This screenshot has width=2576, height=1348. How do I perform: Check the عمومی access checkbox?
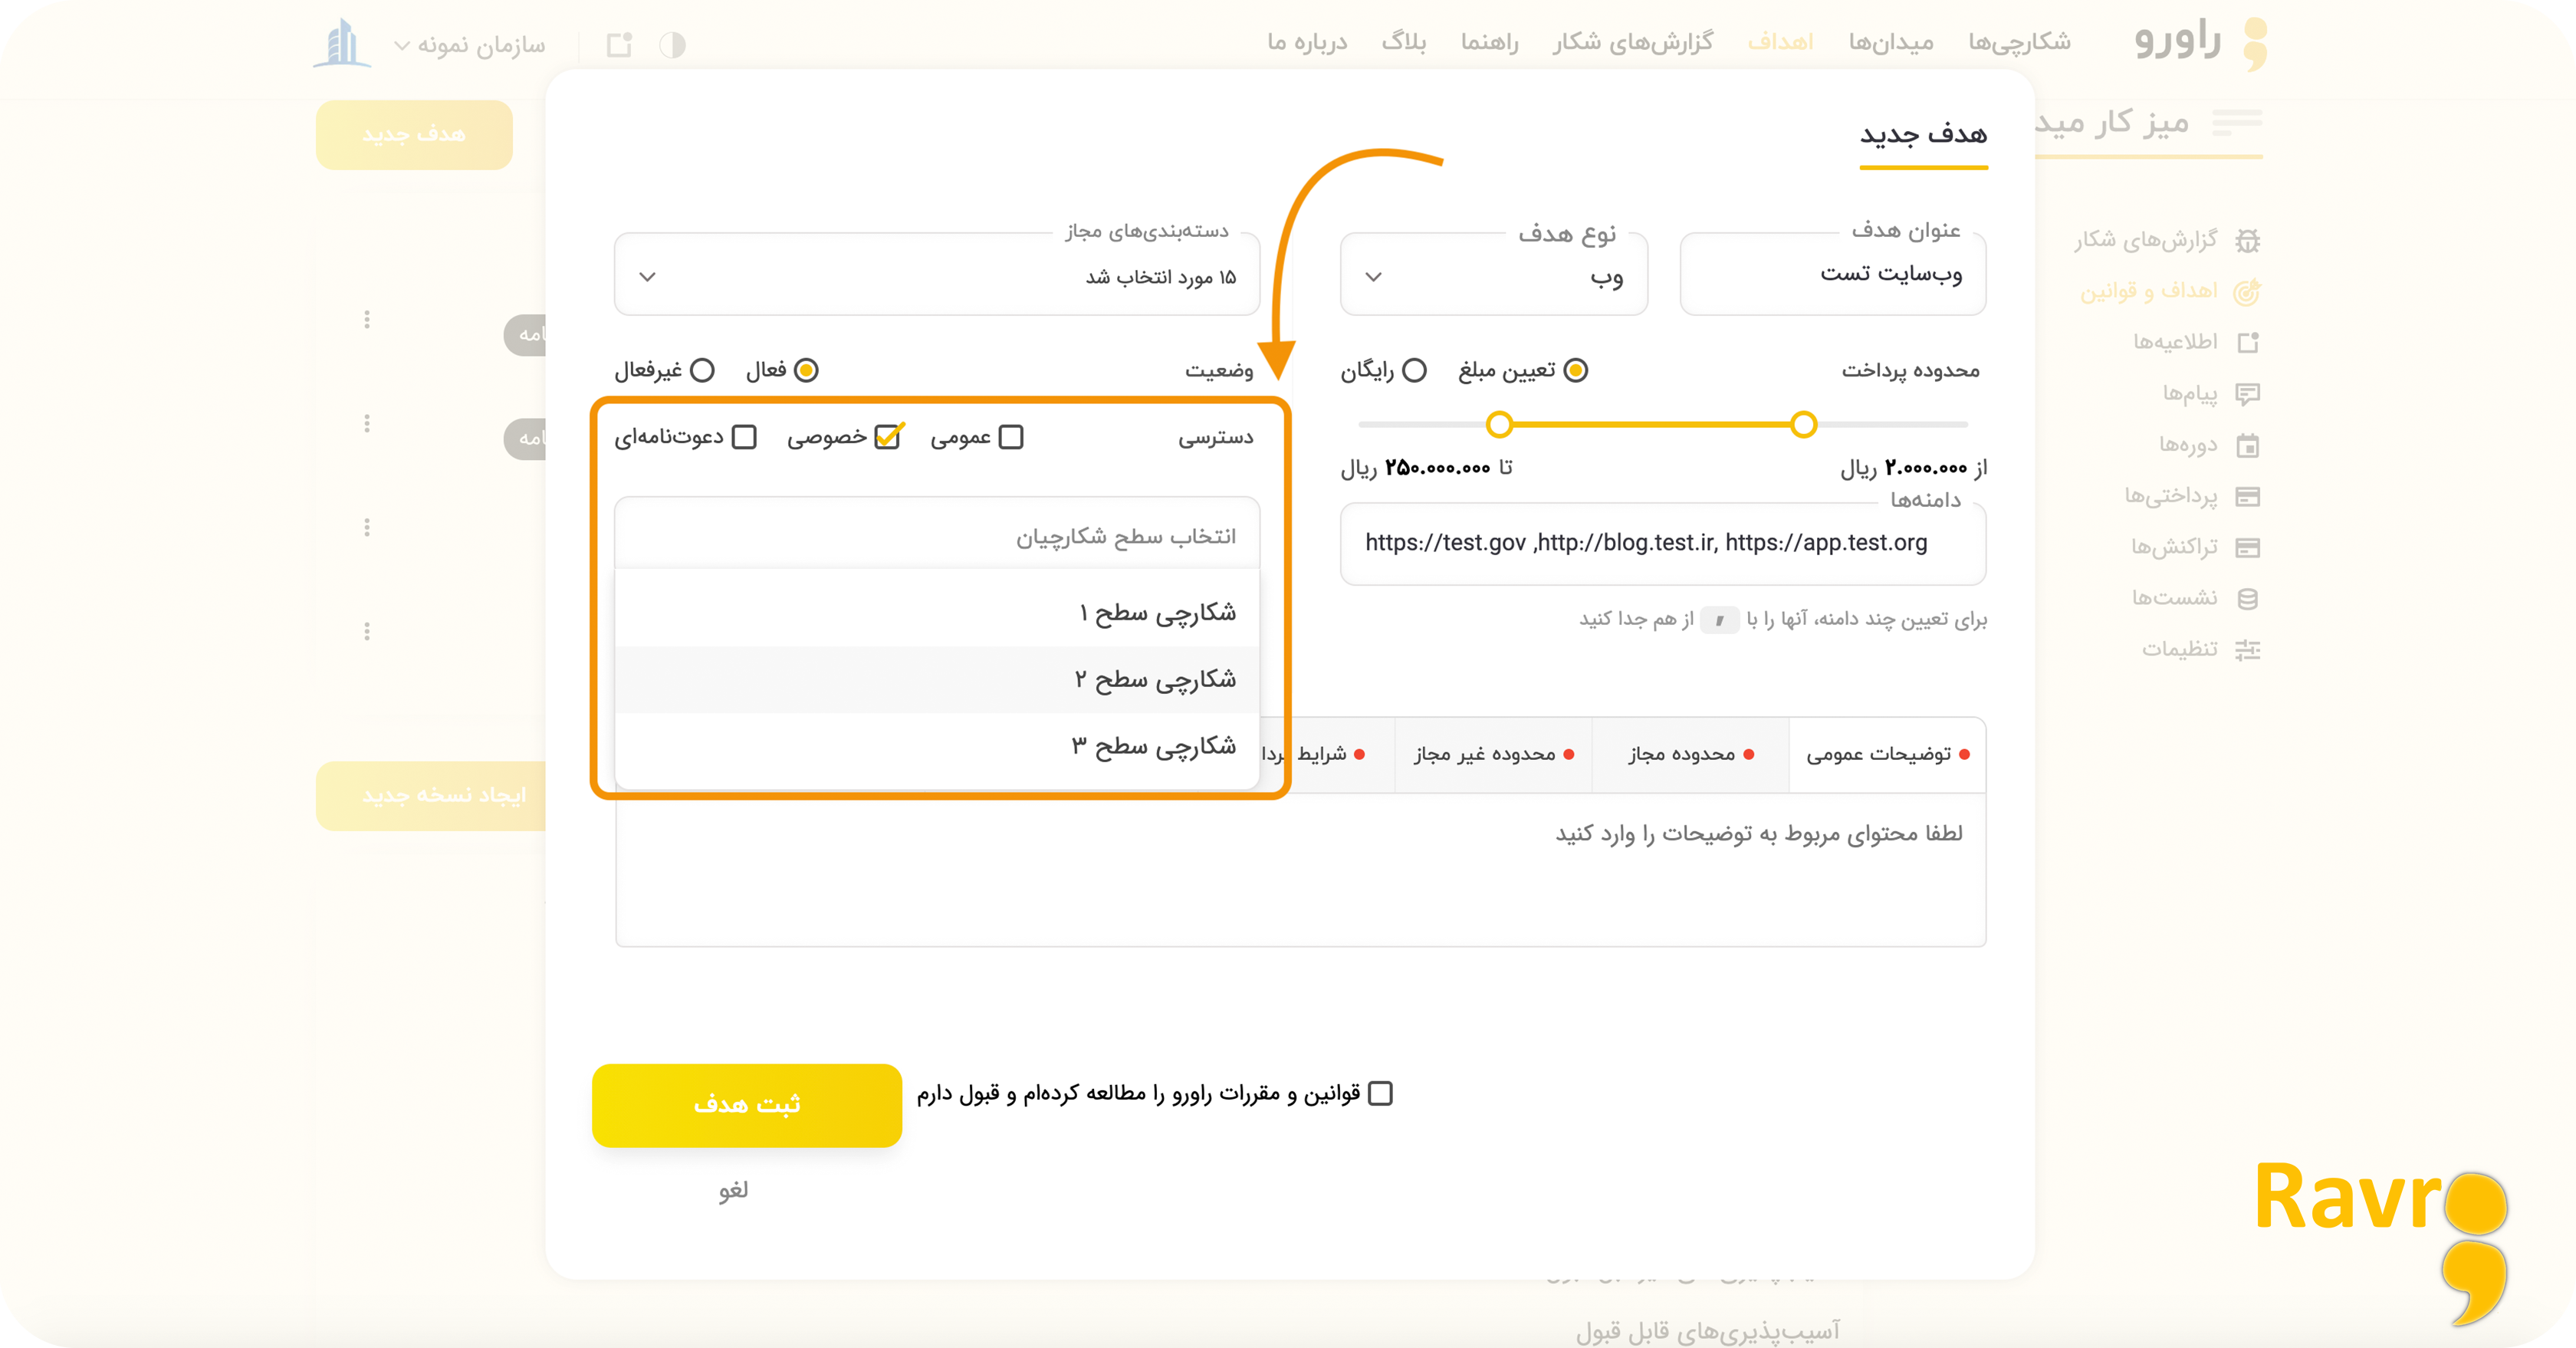point(1011,437)
